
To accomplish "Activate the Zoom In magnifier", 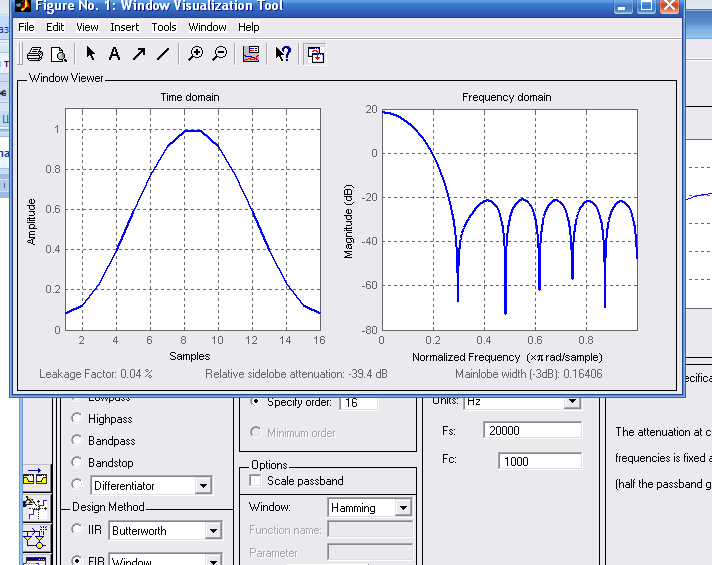I will point(196,54).
